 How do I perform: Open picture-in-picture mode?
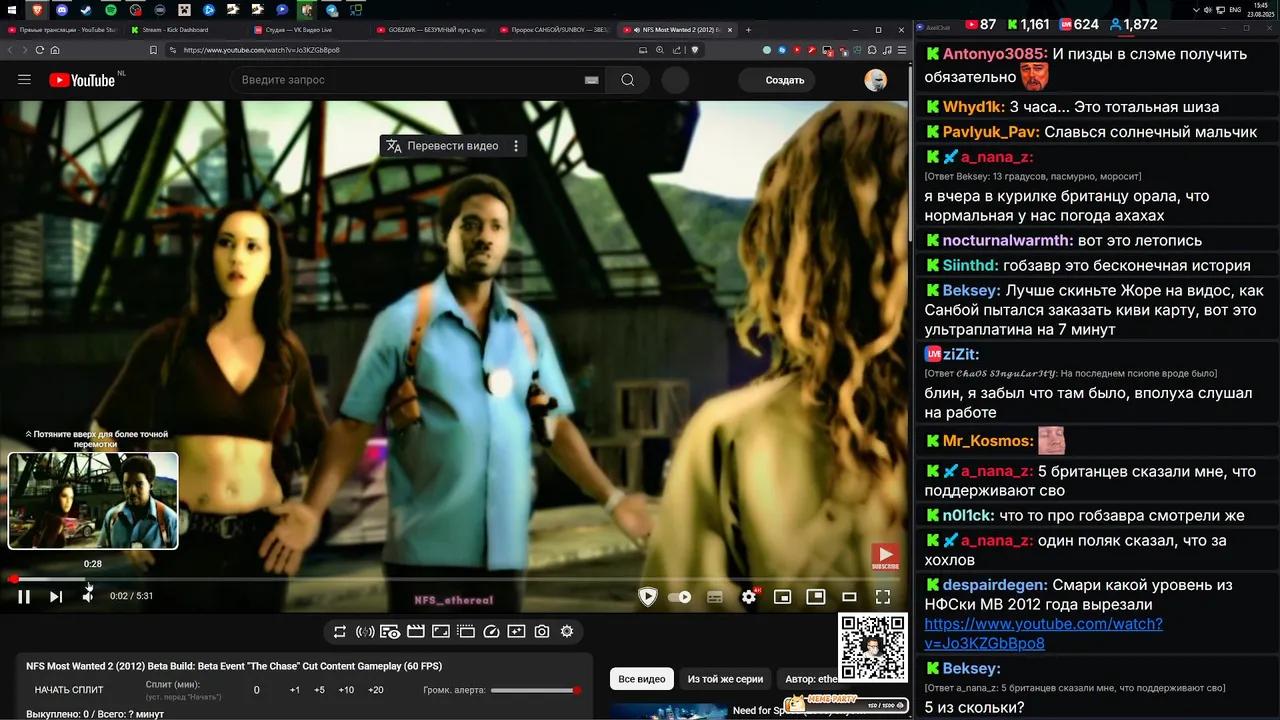816,597
